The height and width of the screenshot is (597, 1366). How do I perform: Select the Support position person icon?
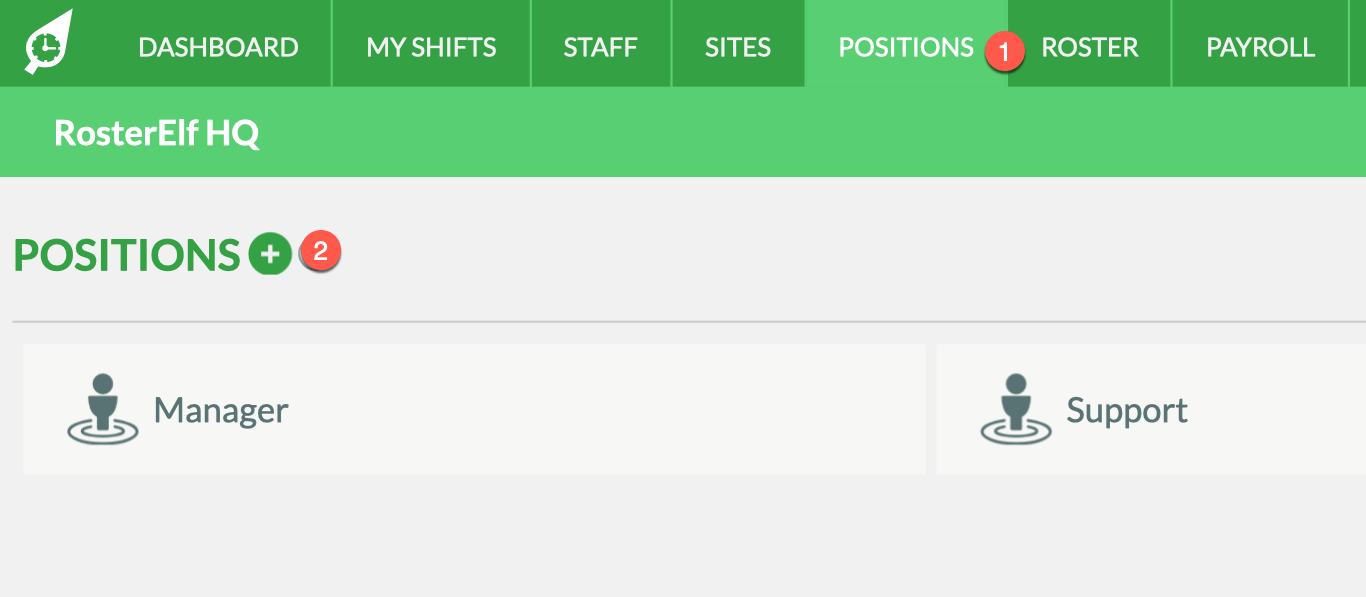1015,409
